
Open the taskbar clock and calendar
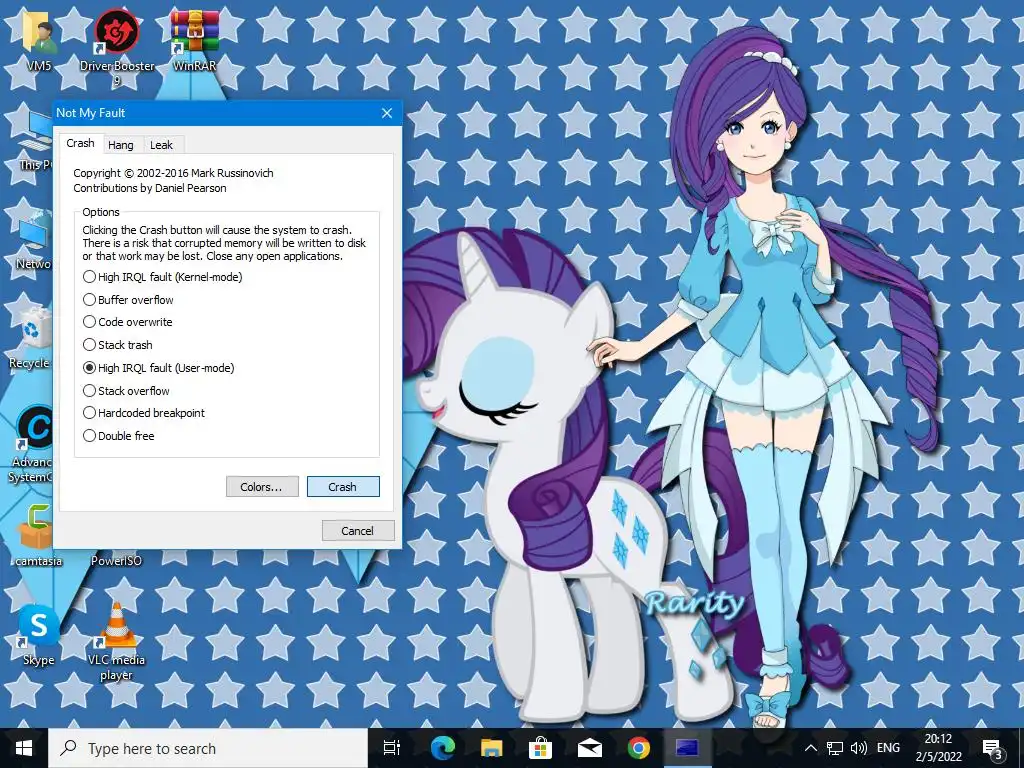[938, 748]
